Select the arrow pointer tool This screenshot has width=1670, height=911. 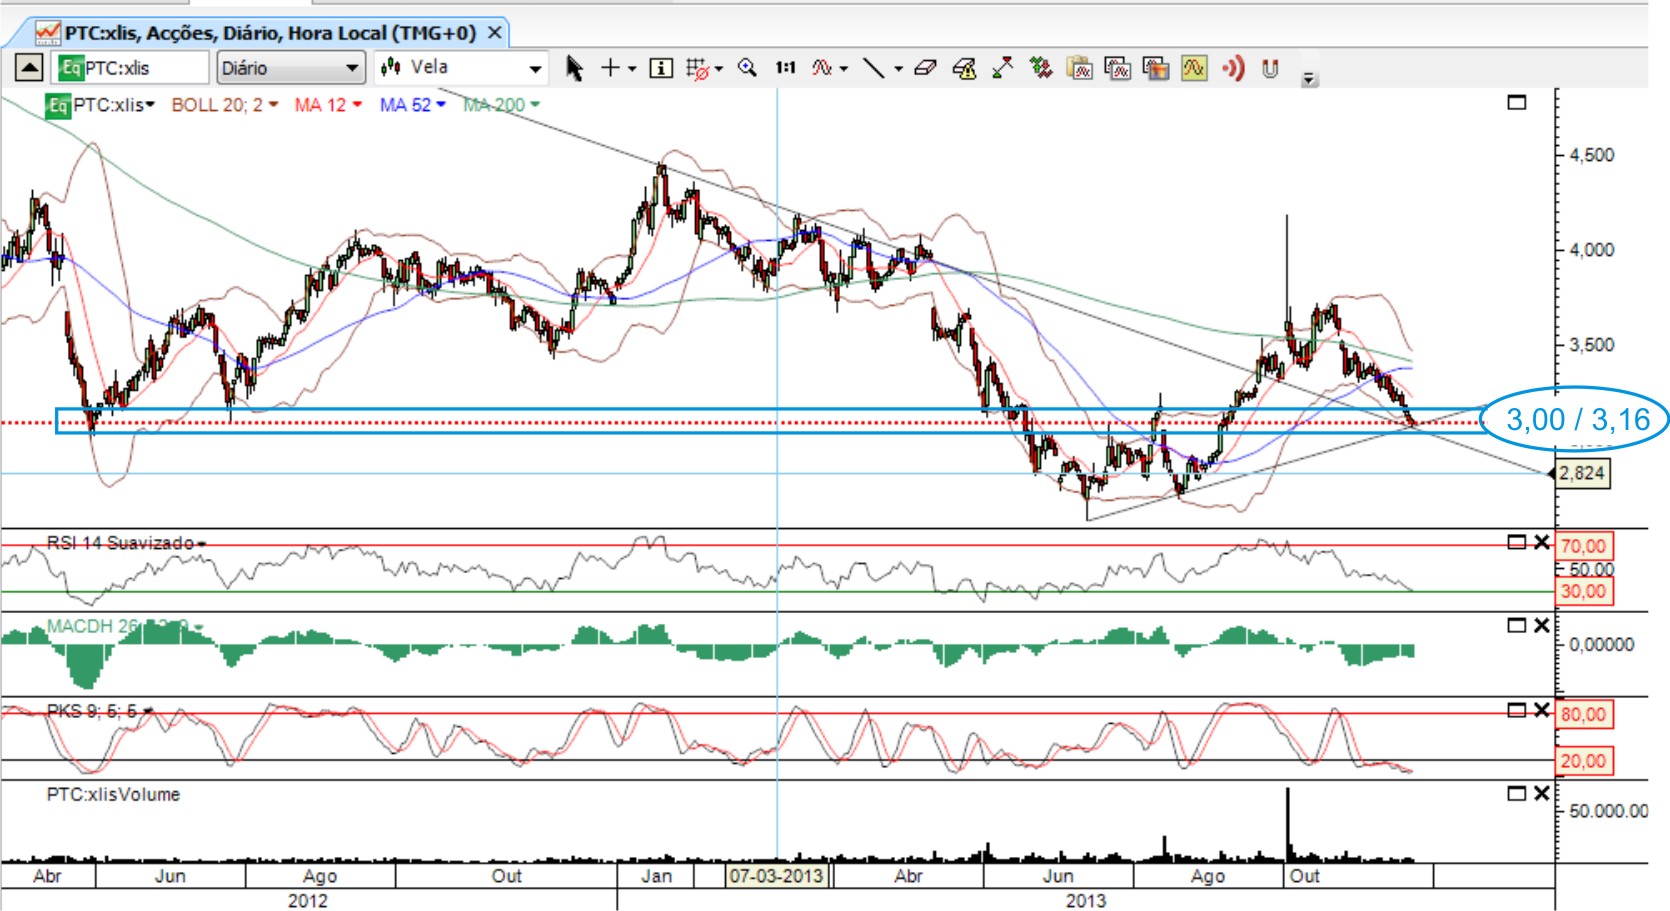(573, 68)
